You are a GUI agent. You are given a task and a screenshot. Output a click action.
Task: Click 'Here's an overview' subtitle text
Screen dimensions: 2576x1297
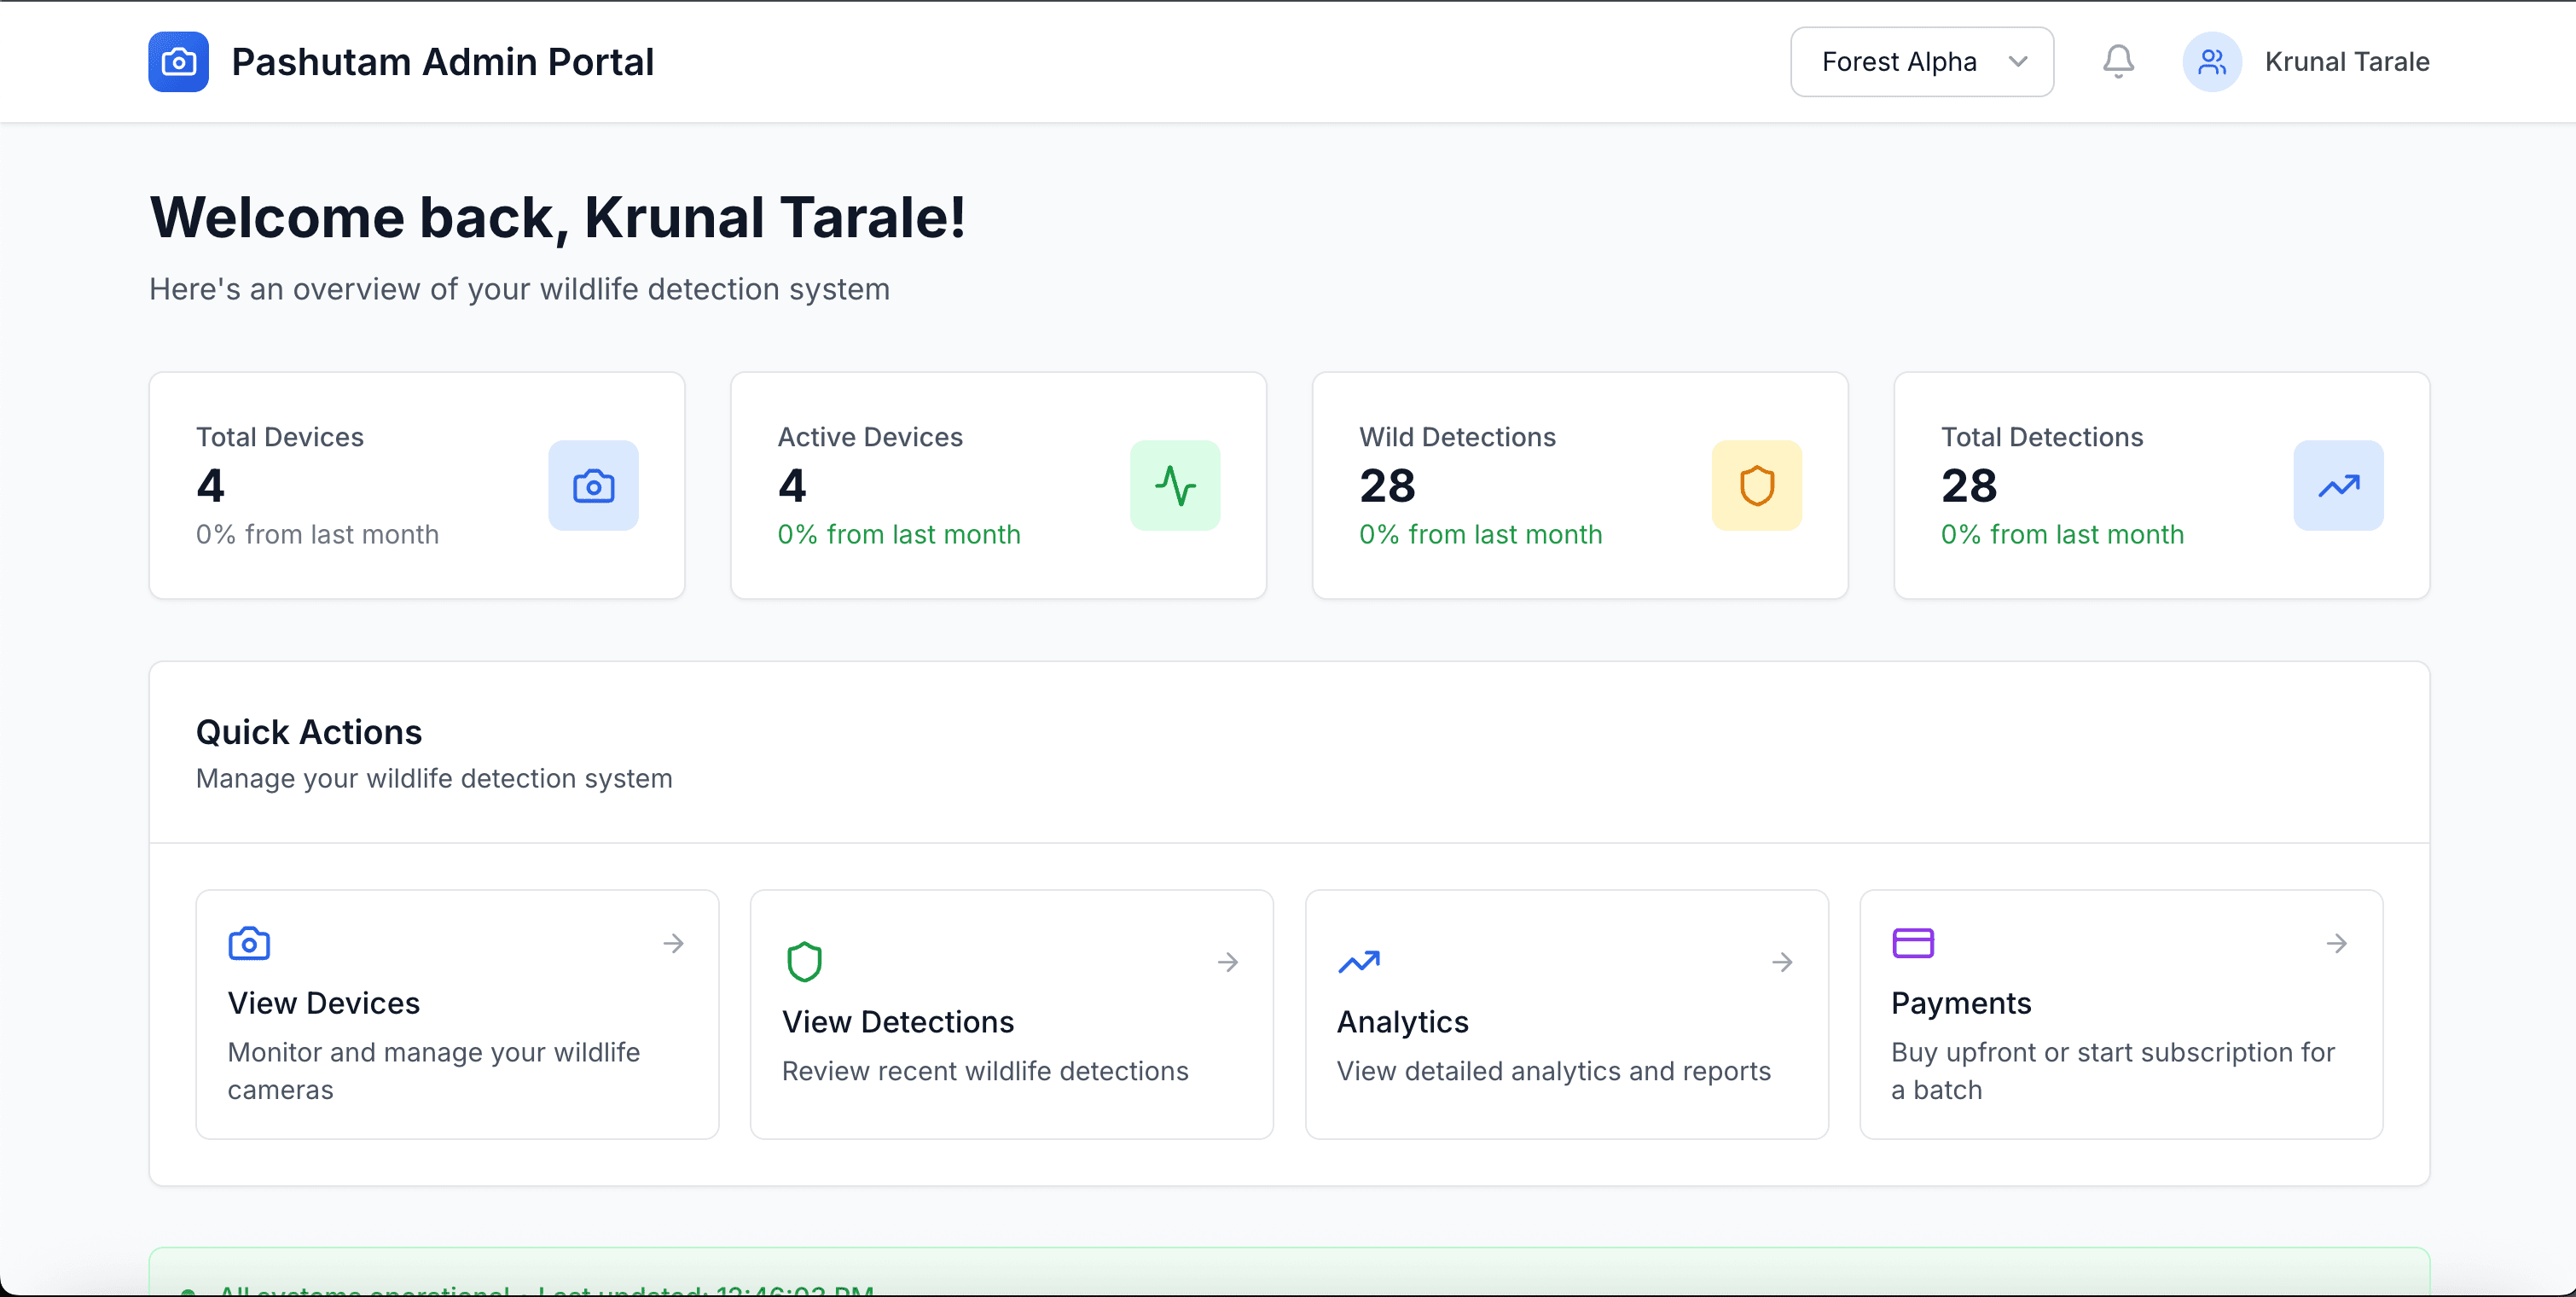pos(519,289)
